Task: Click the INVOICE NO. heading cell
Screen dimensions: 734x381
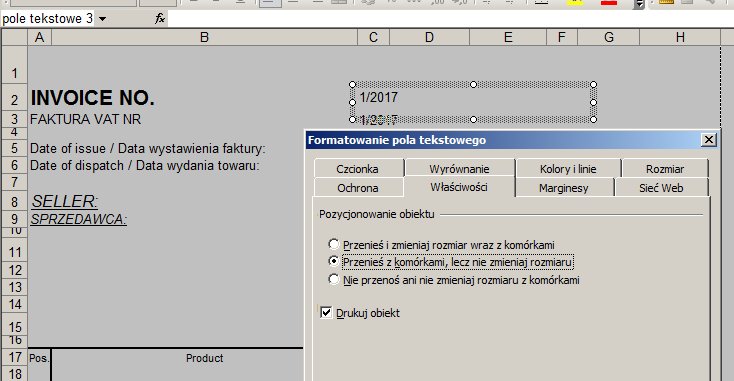Action: (93, 98)
